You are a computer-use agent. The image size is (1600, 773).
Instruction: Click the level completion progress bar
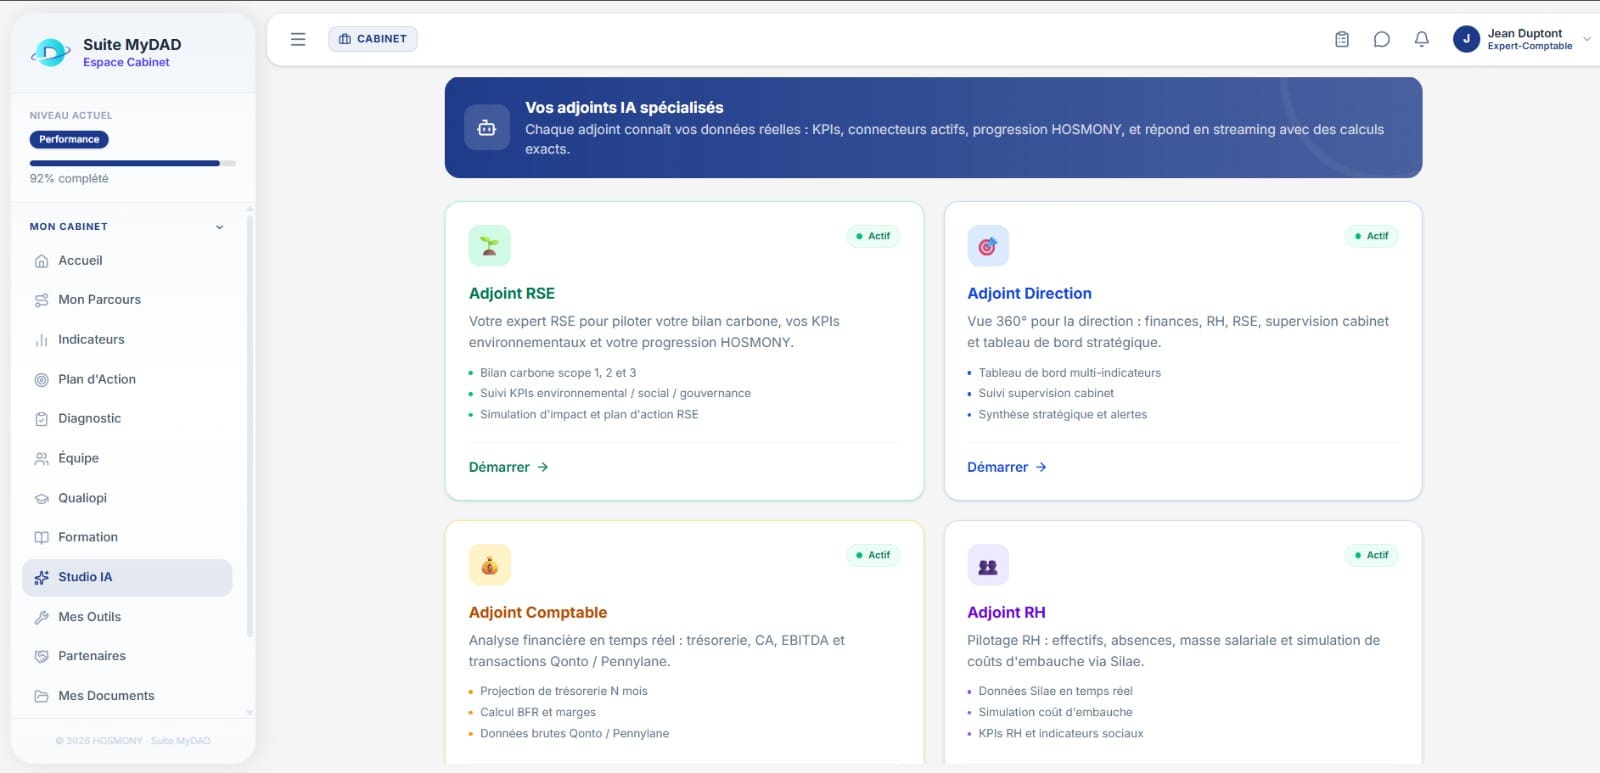pos(133,163)
